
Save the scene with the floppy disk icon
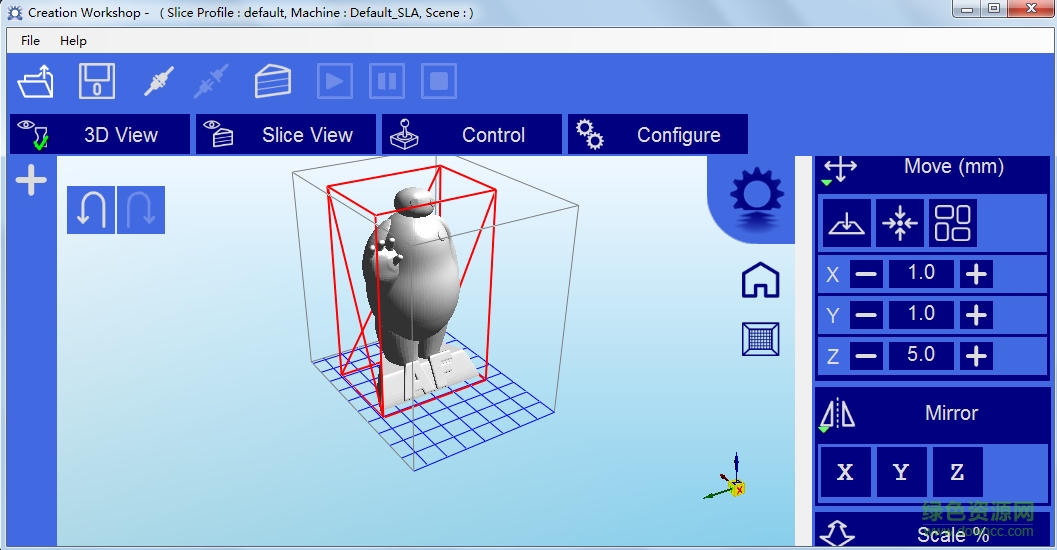(x=97, y=82)
